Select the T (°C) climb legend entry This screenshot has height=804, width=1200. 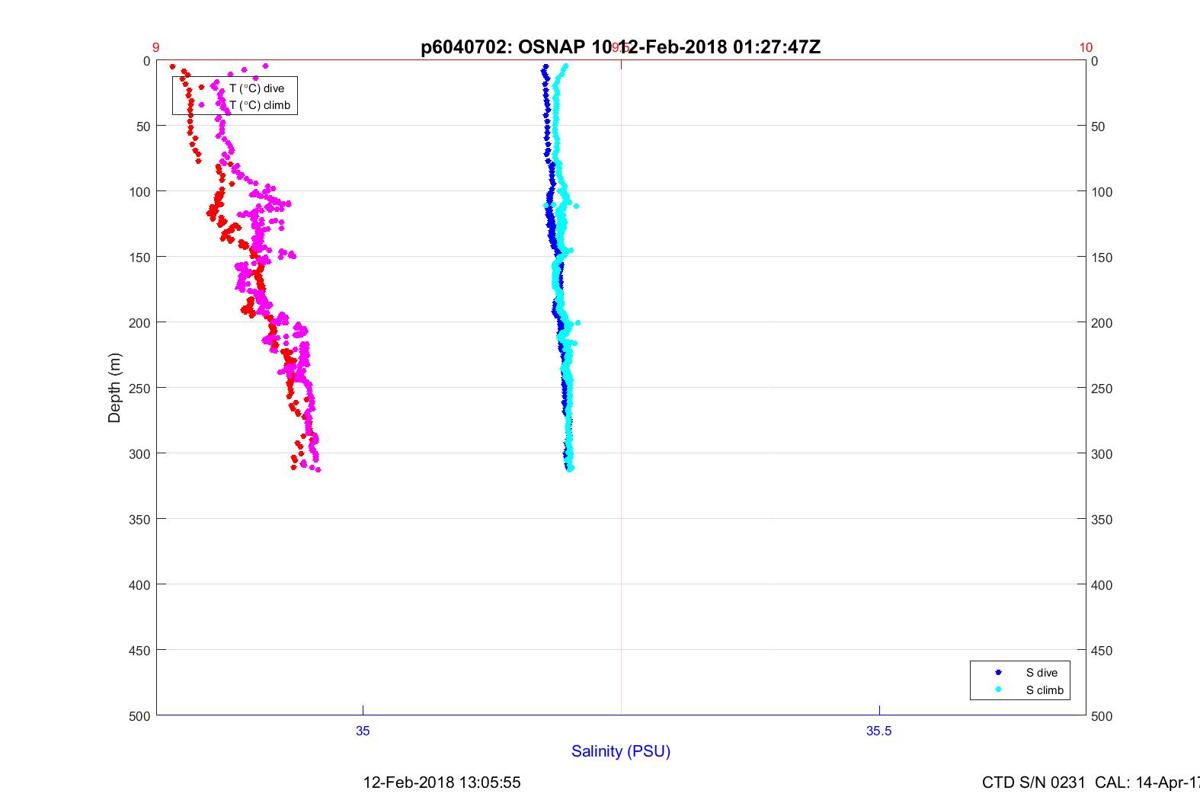pos(260,104)
